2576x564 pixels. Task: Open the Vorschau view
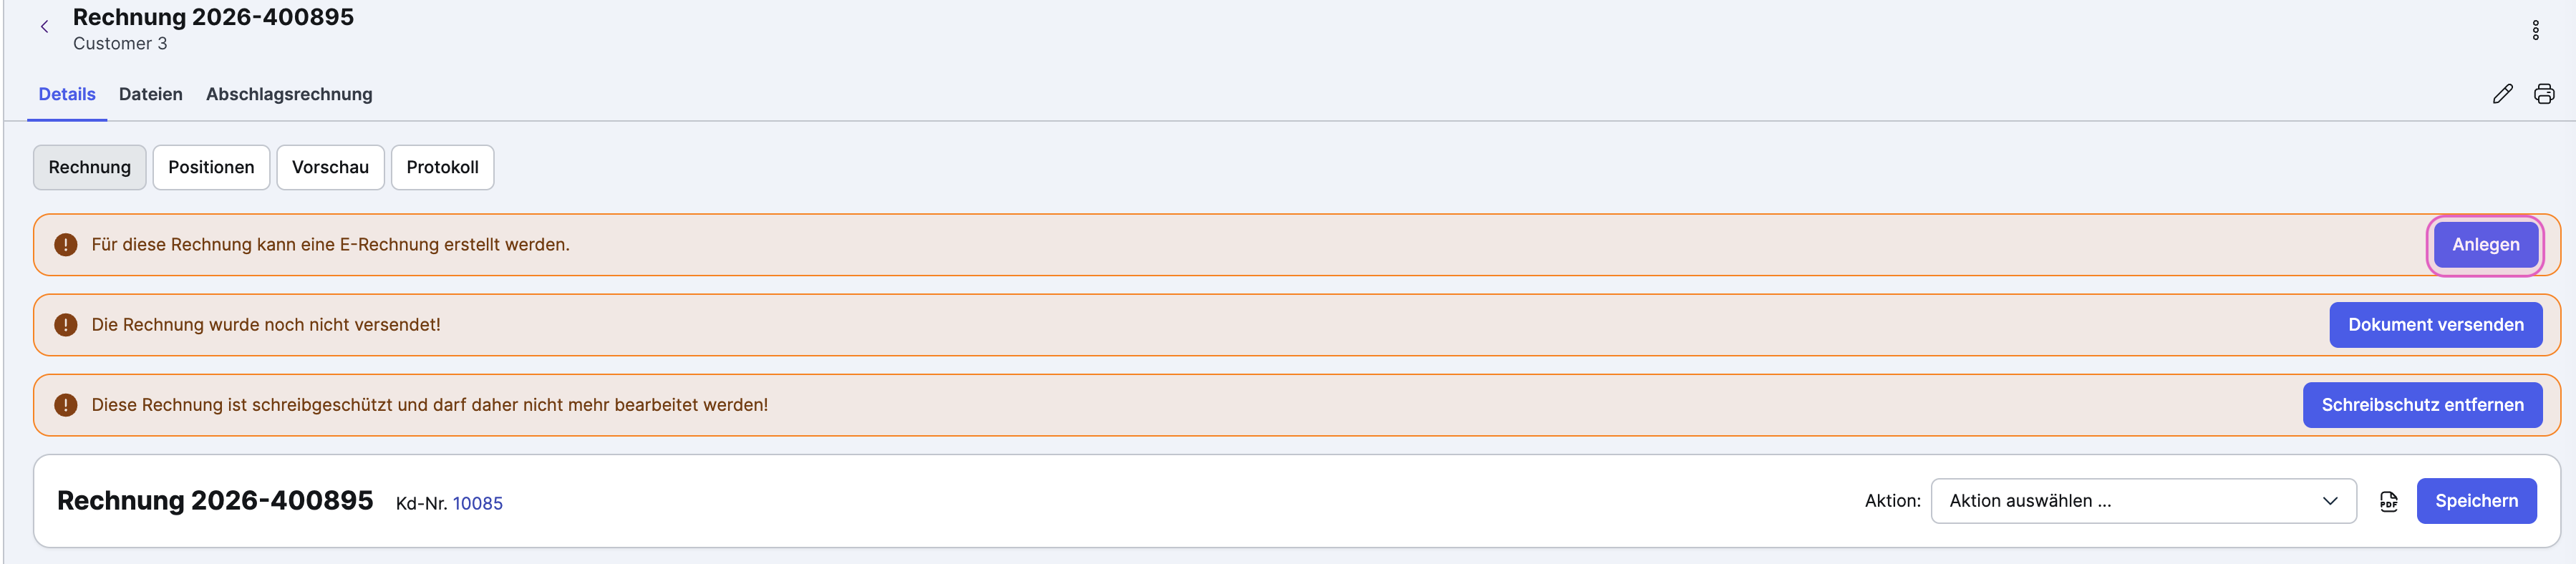click(x=330, y=167)
